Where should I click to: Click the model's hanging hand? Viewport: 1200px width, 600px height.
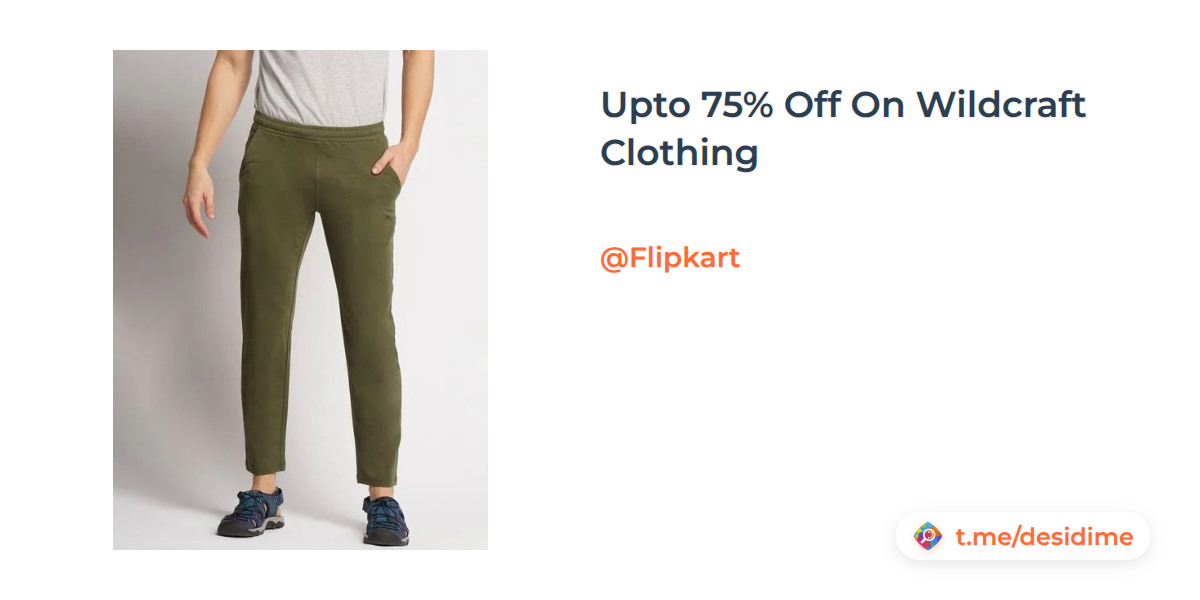coord(198,203)
